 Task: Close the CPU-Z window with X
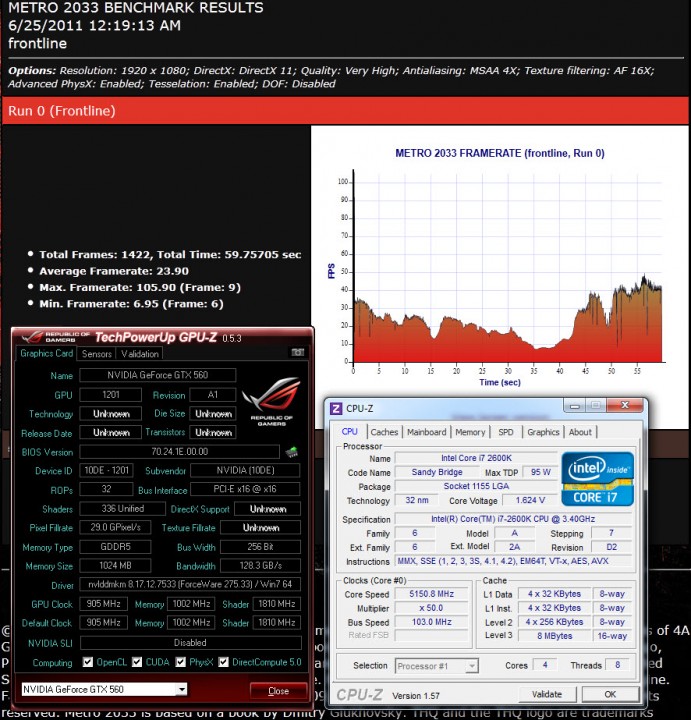[x=625, y=405]
